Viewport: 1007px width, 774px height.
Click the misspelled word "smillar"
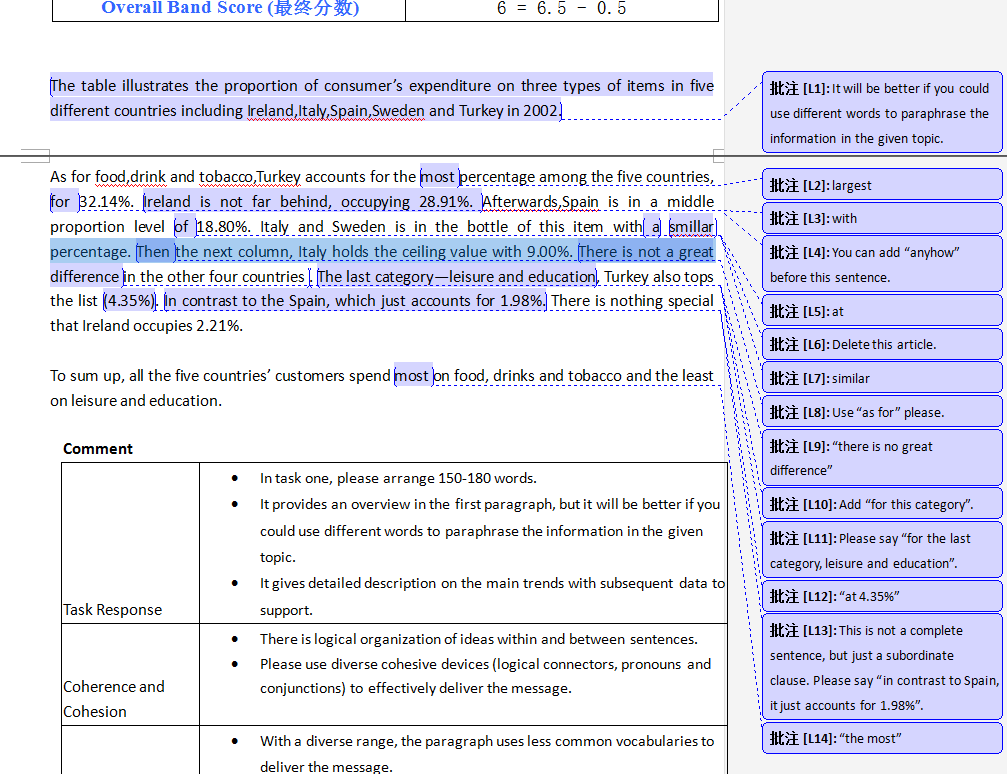692,227
